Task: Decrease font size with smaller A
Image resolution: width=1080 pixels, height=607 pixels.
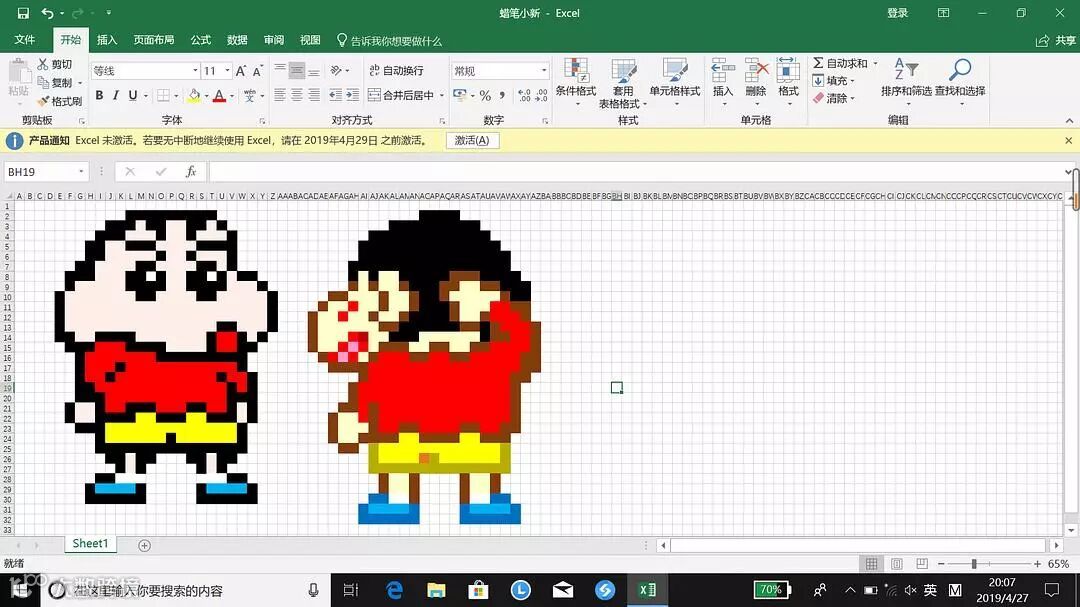Action: click(258, 71)
